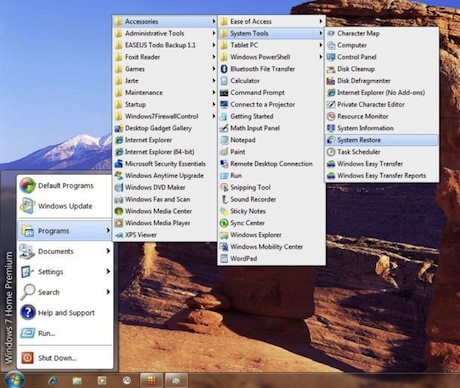Select the System Tools folder entry

pos(271,33)
